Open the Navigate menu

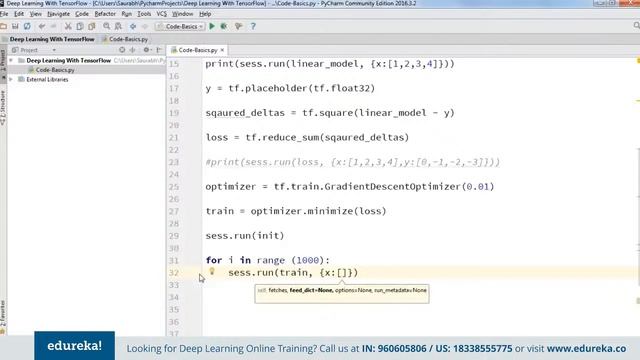[x=58, y=14]
